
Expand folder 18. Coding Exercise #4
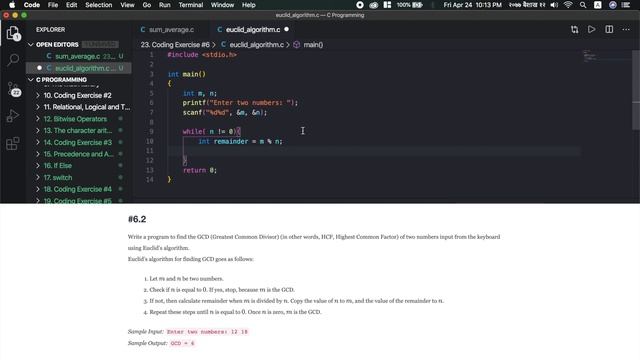(38, 189)
